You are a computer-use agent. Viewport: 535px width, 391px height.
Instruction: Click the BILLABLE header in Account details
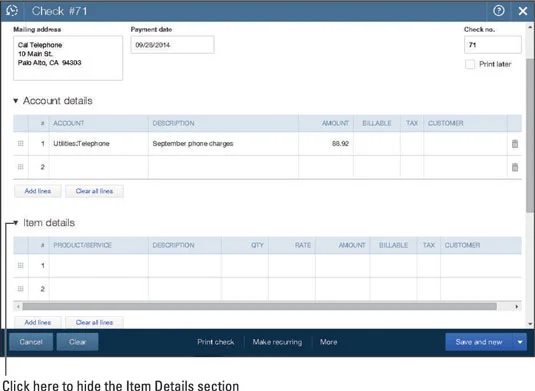tap(377, 123)
